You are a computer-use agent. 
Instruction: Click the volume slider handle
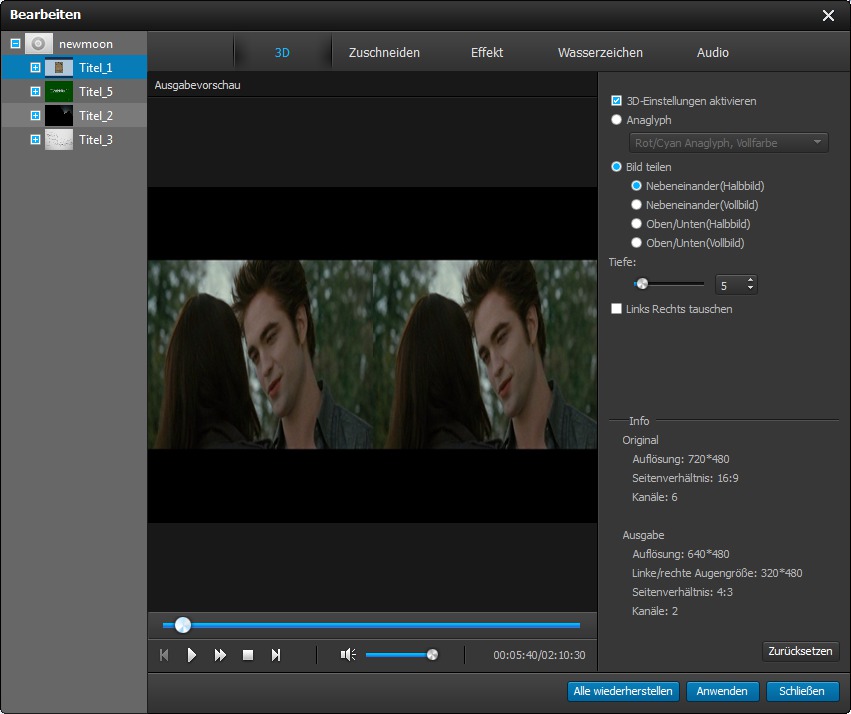[433, 655]
